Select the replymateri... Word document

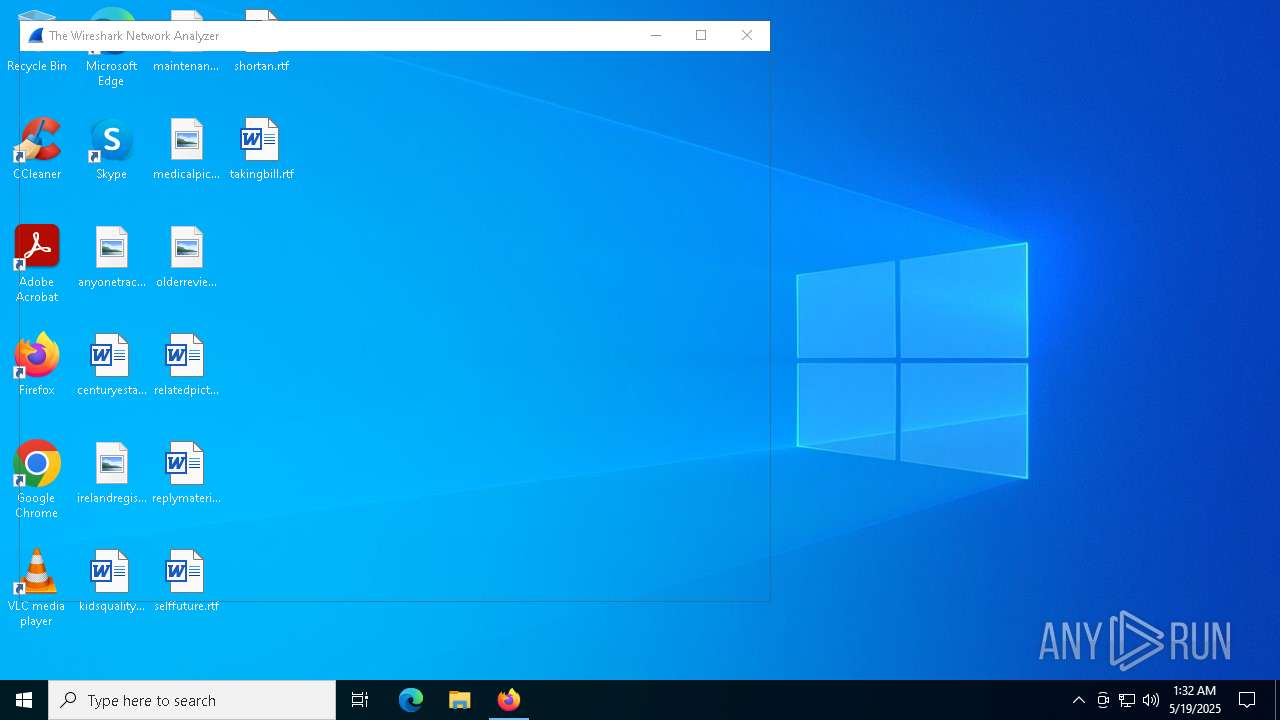[186, 473]
